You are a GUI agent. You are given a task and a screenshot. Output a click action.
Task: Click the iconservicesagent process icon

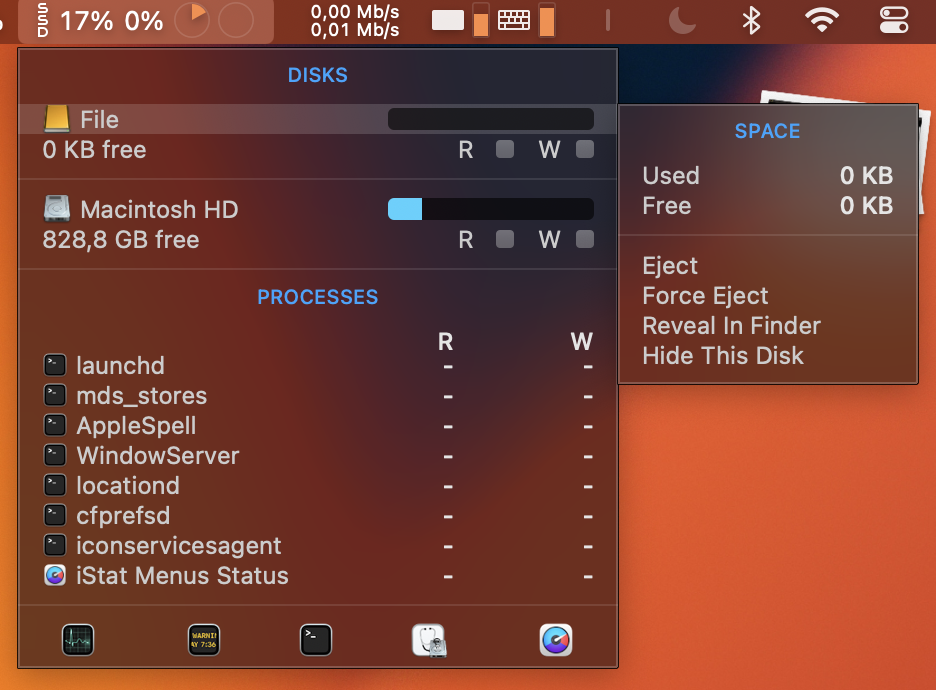click(x=55, y=546)
